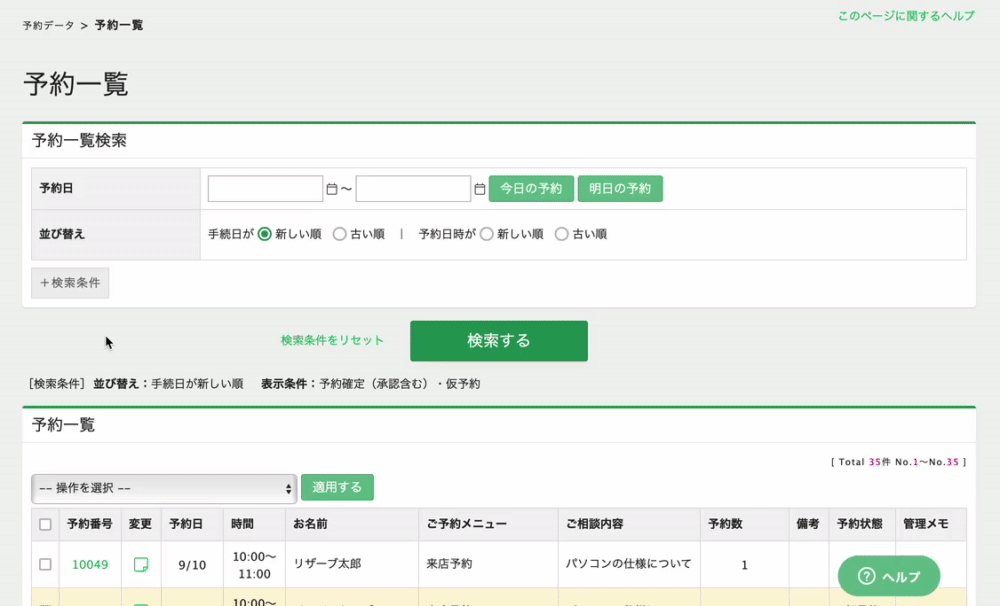The height and width of the screenshot is (606, 1000).
Task: Select 予約日時が 新しい順 radio button
Action: [487, 234]
